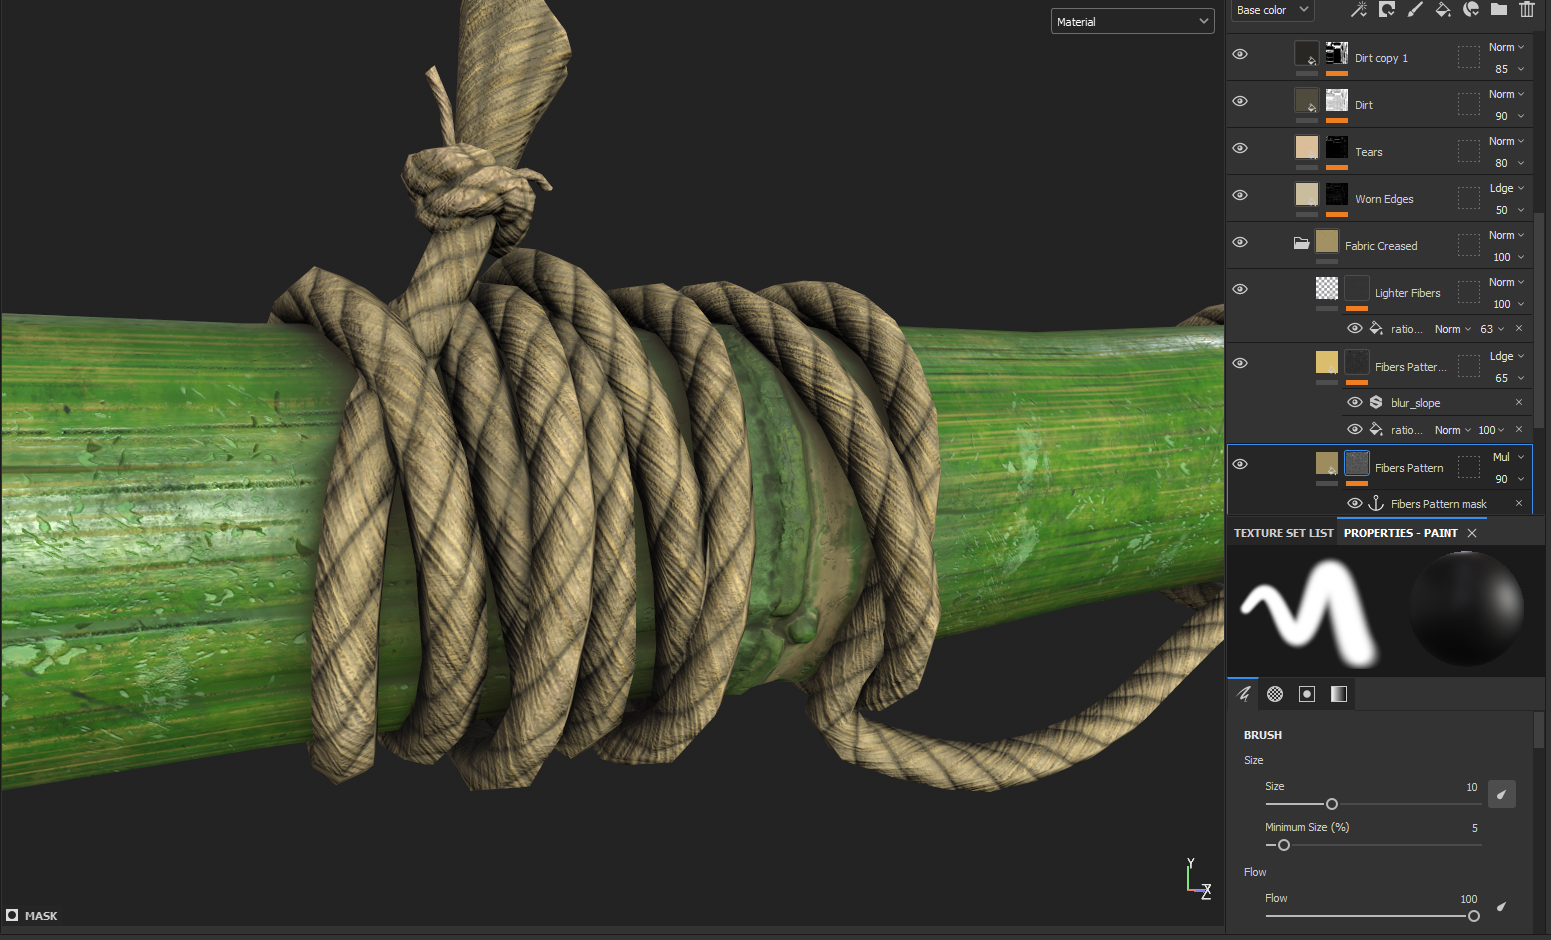Viewport: 1551px width, 940px height.
Task: Click the anchor icon of Fibers Pattern mask
Action: pos(1376,504)
